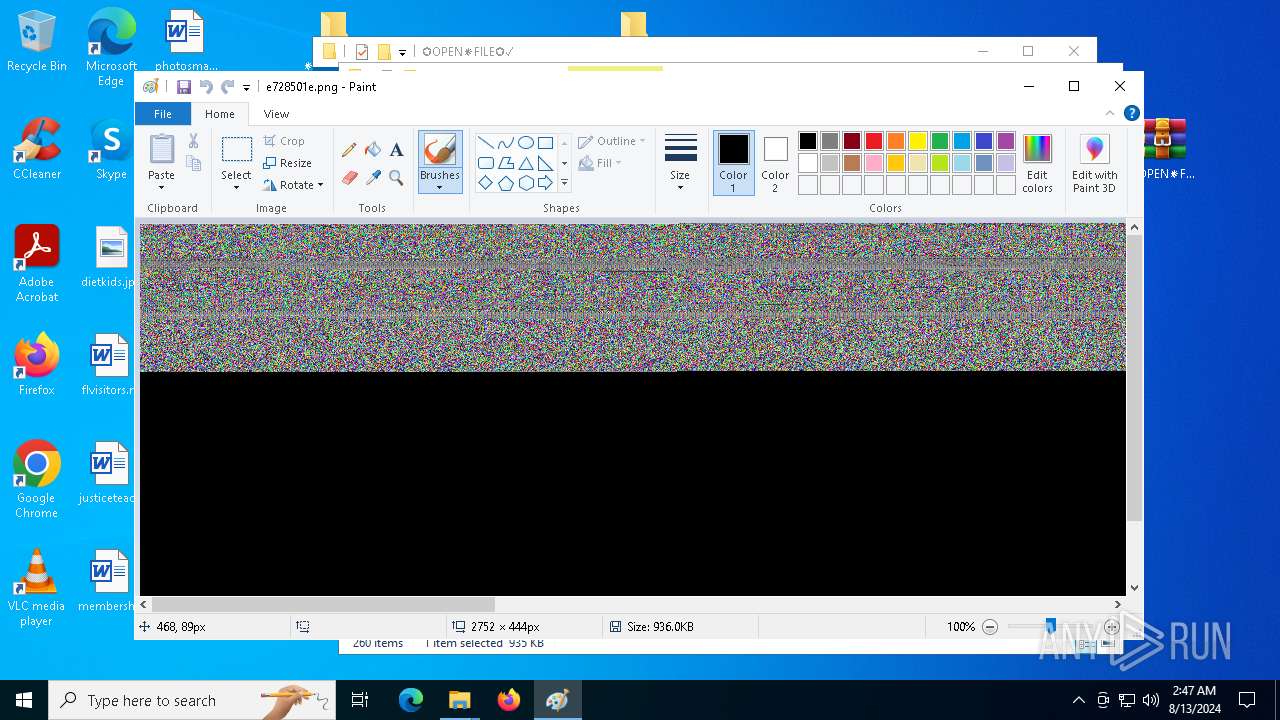This screenshot has width=1280, height=720.
Task: Select the Eraser tool
Action: click(349, 177)
